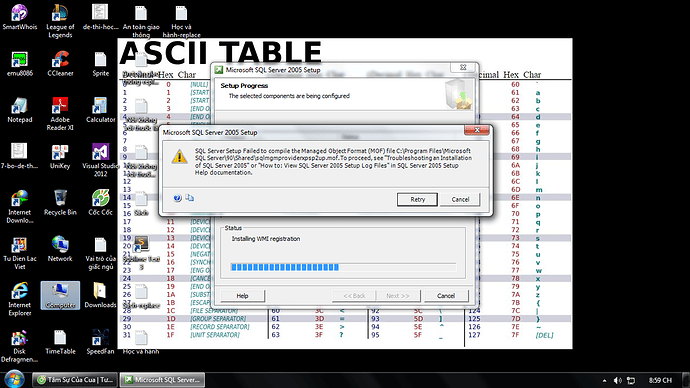Select League of Legends desktop icon
Screen dimensions: 690x388
60,21
